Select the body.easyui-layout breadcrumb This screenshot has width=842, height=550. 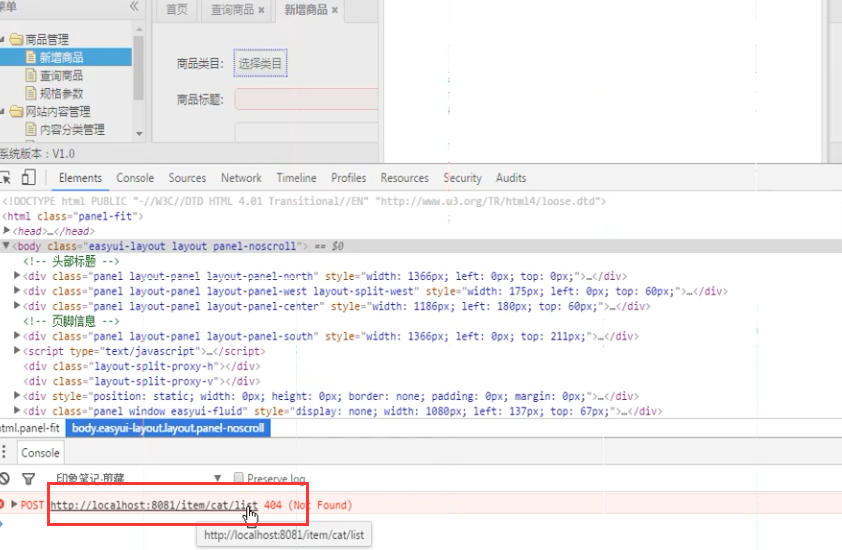pyautogui.click(x=168, y=428)
